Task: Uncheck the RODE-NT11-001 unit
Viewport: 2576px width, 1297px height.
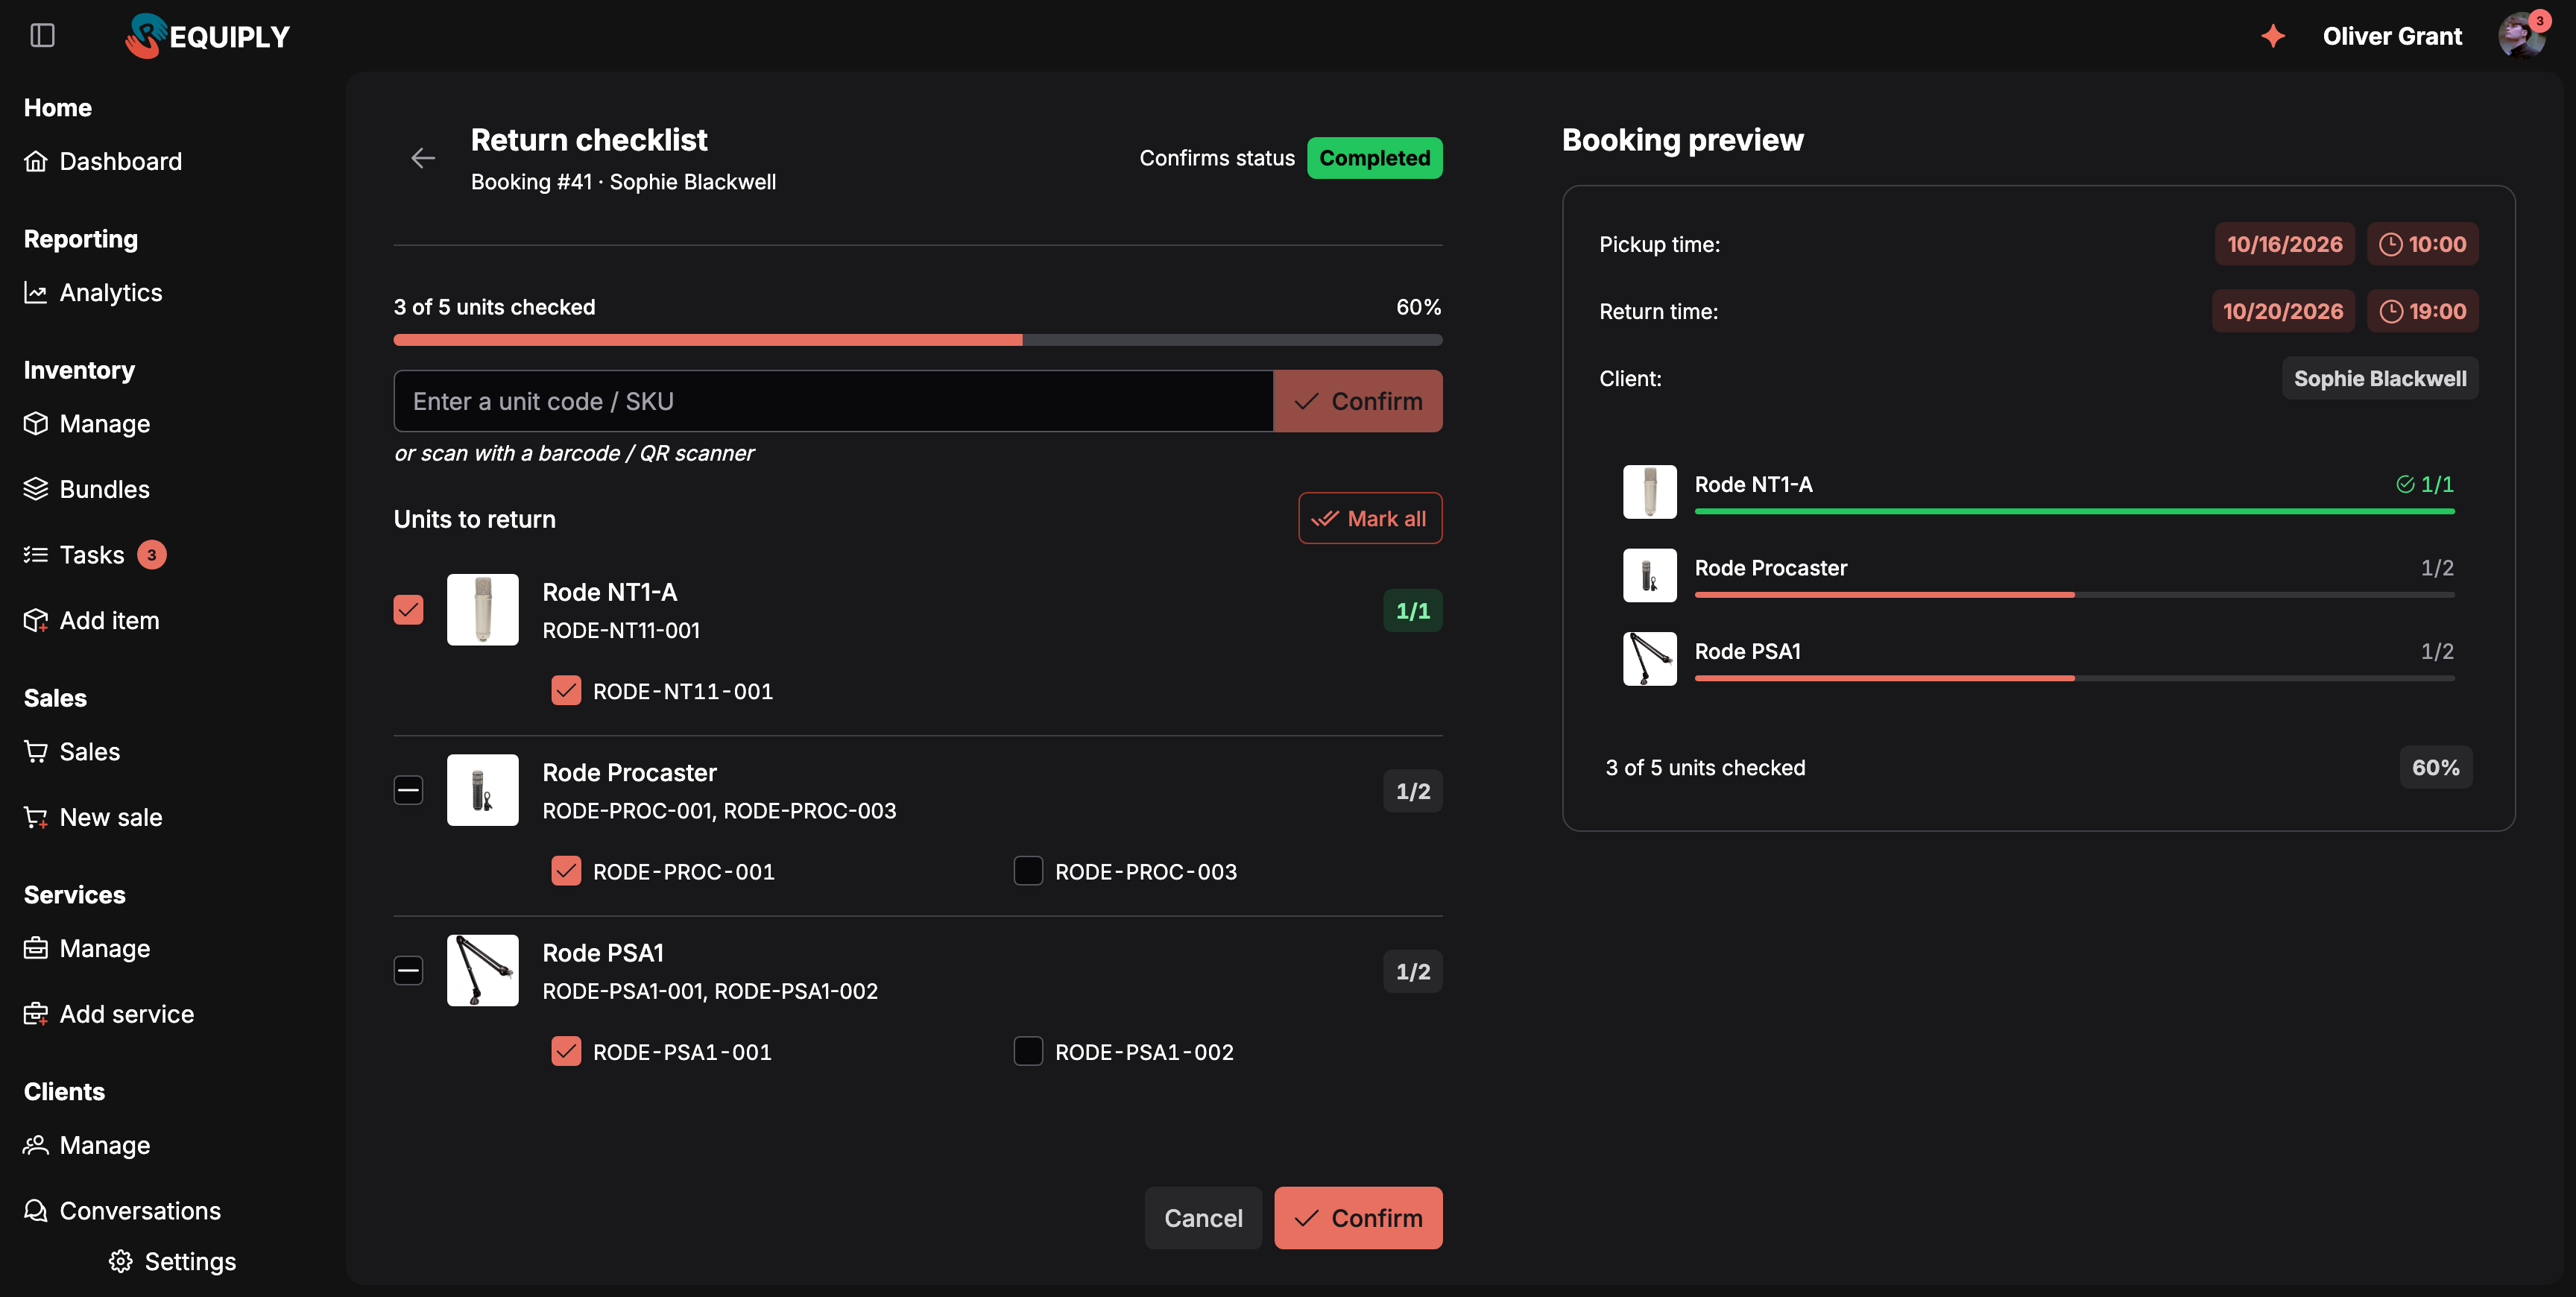Action: [566, 690]
